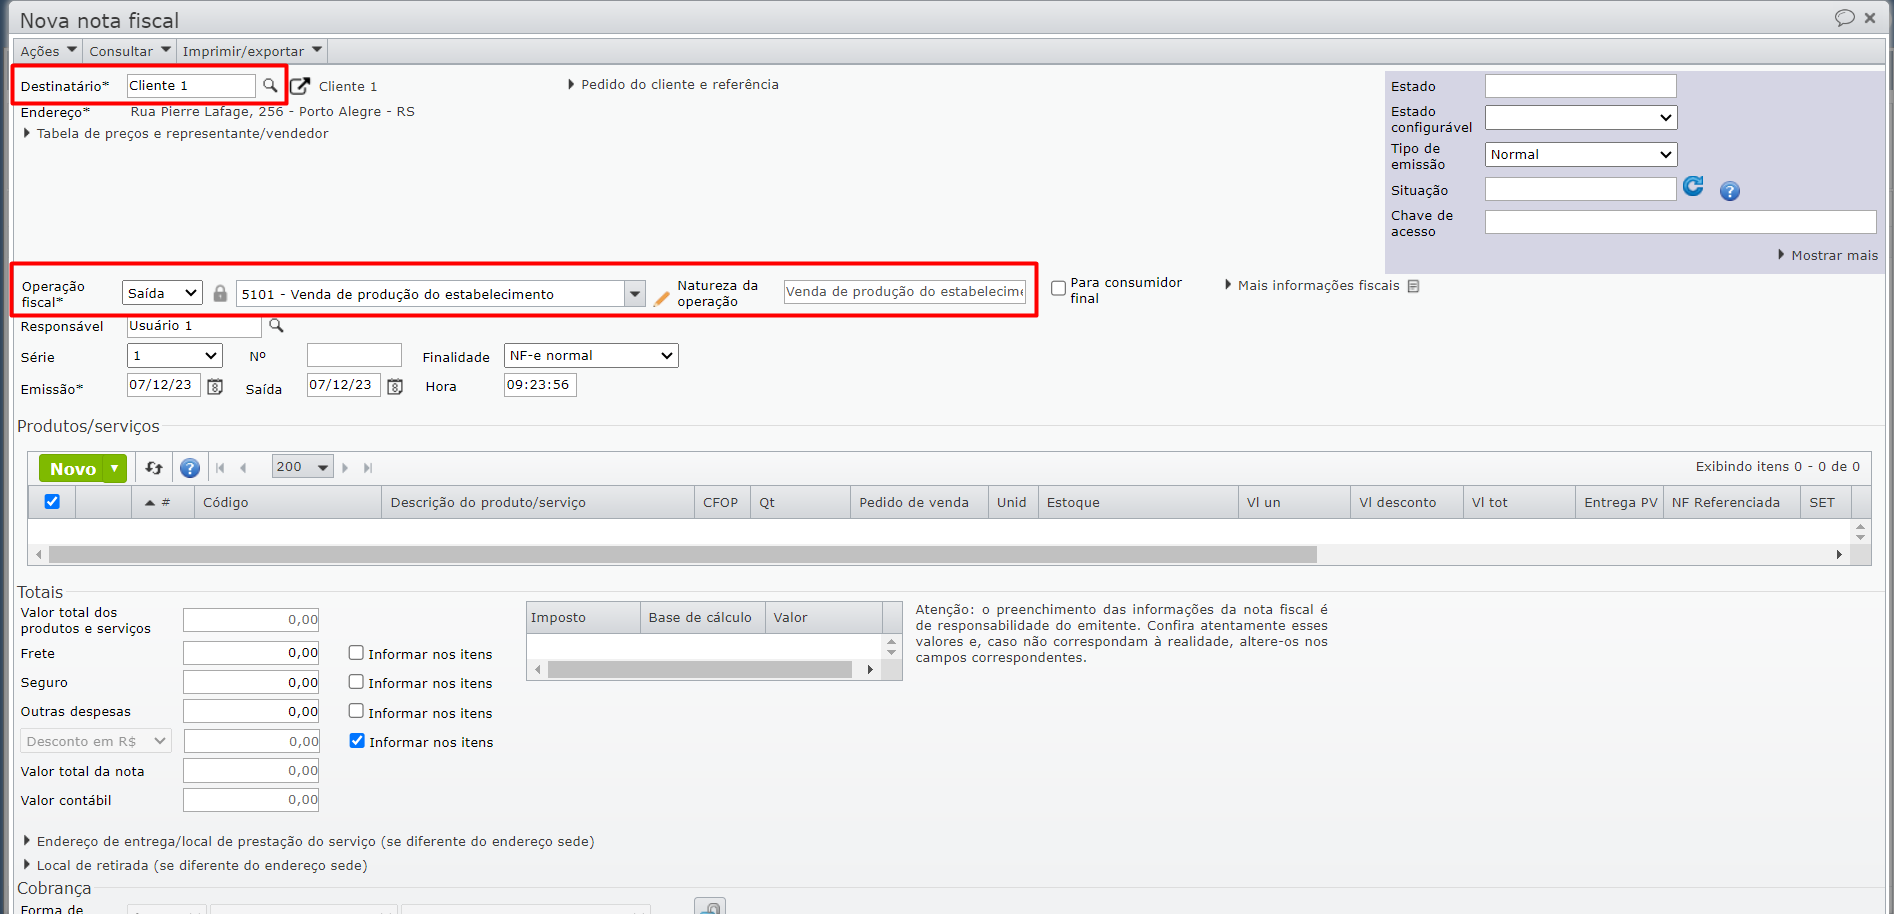
Task: Click the Destinatário search magnifier icon
Action: click(x=270, y=86)
